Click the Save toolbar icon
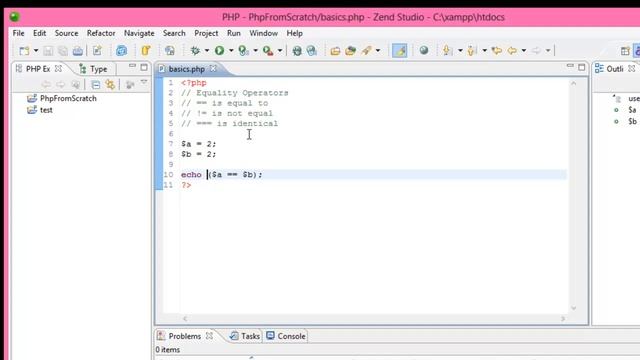 coord(48,51)
